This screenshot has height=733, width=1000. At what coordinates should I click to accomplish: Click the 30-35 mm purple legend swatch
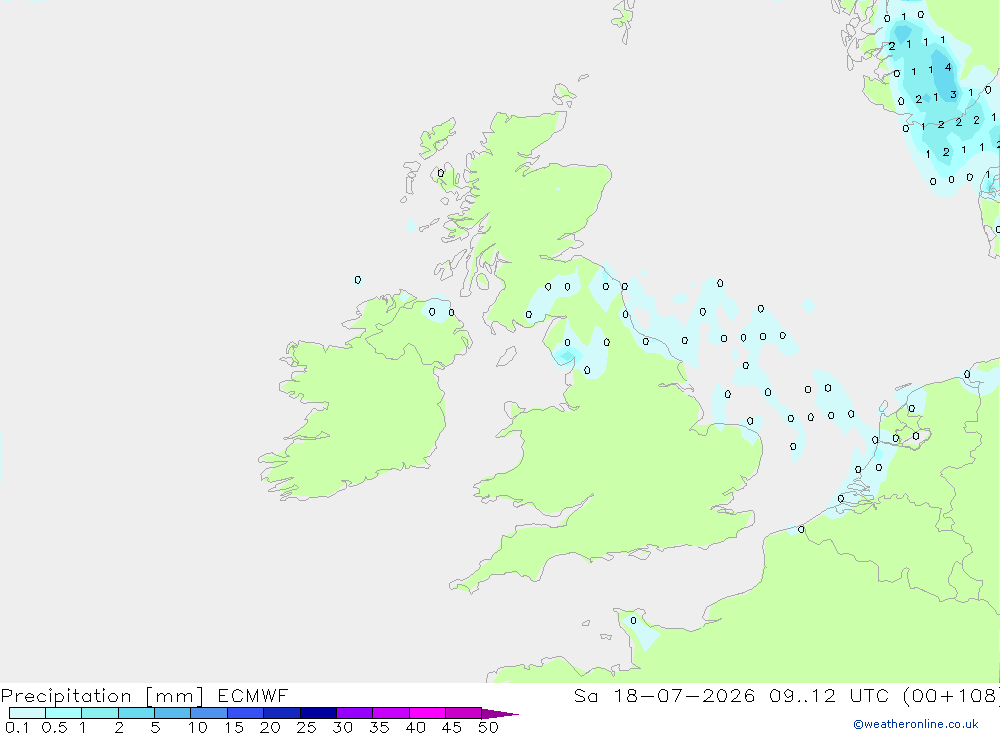pyautogui.click(x=354, y=713)
